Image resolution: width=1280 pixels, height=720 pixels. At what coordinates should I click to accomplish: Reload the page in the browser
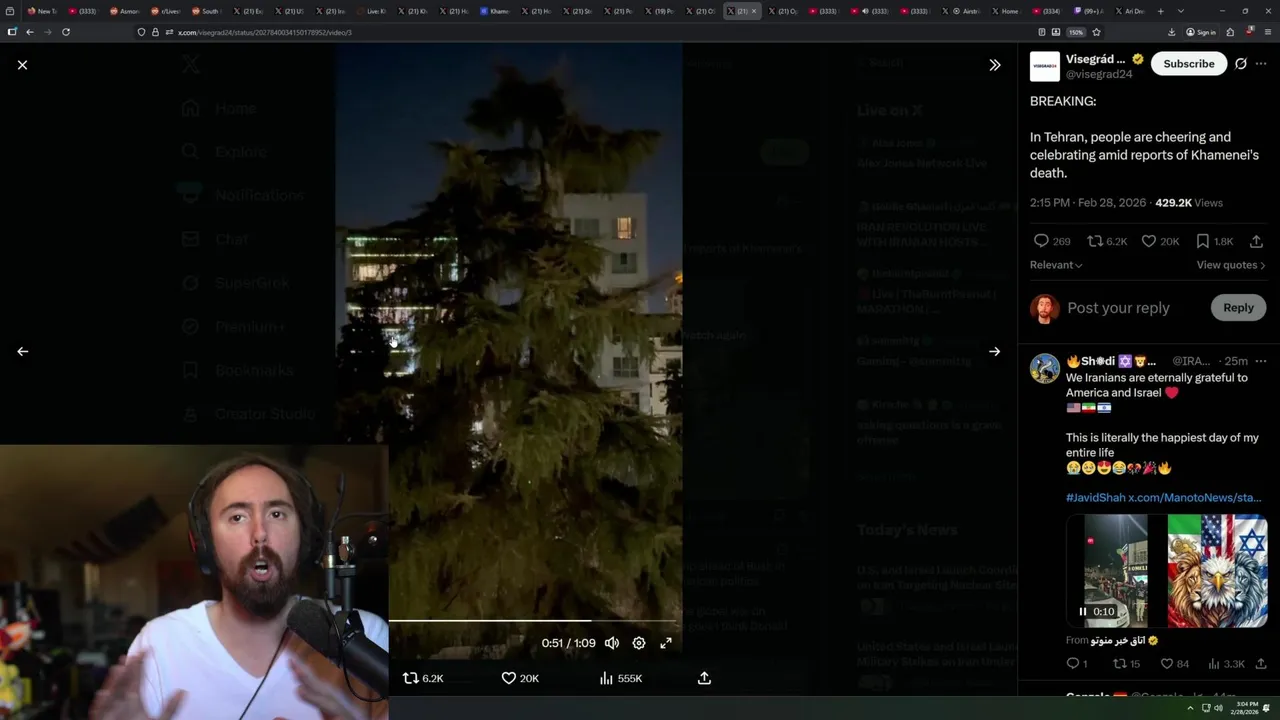(66, 32)
